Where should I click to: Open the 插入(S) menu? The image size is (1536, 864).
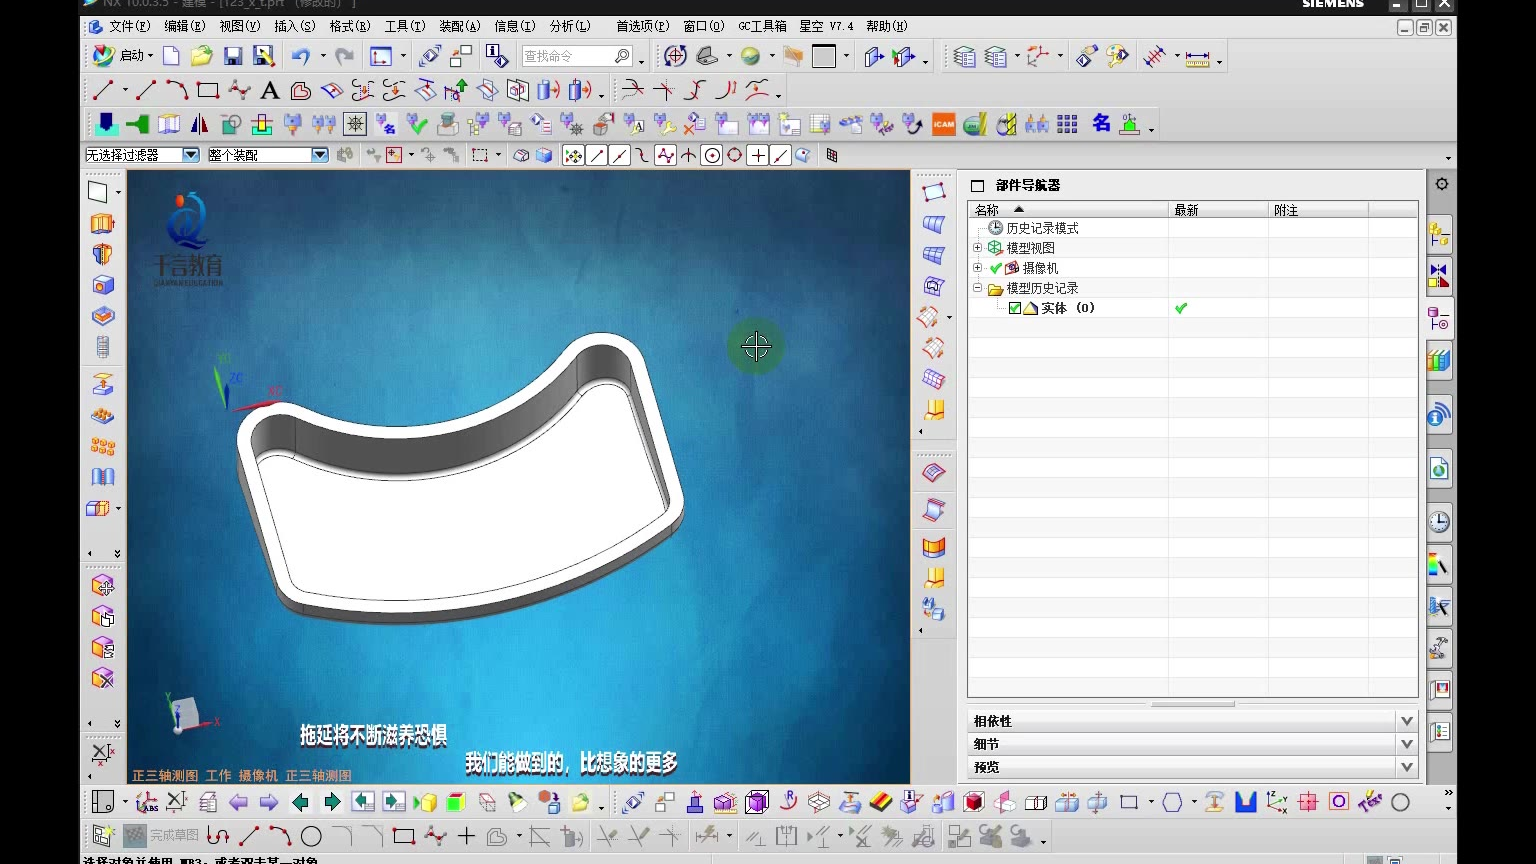pos(294,26)
